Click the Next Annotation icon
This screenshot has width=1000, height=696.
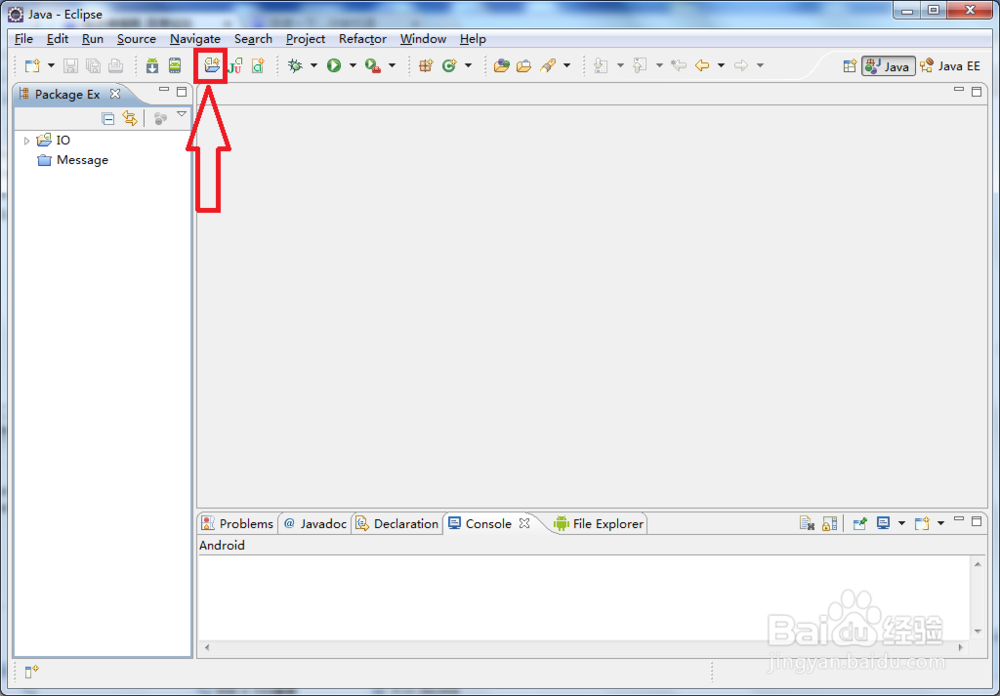pyautogui.click(x=601, y=65)
